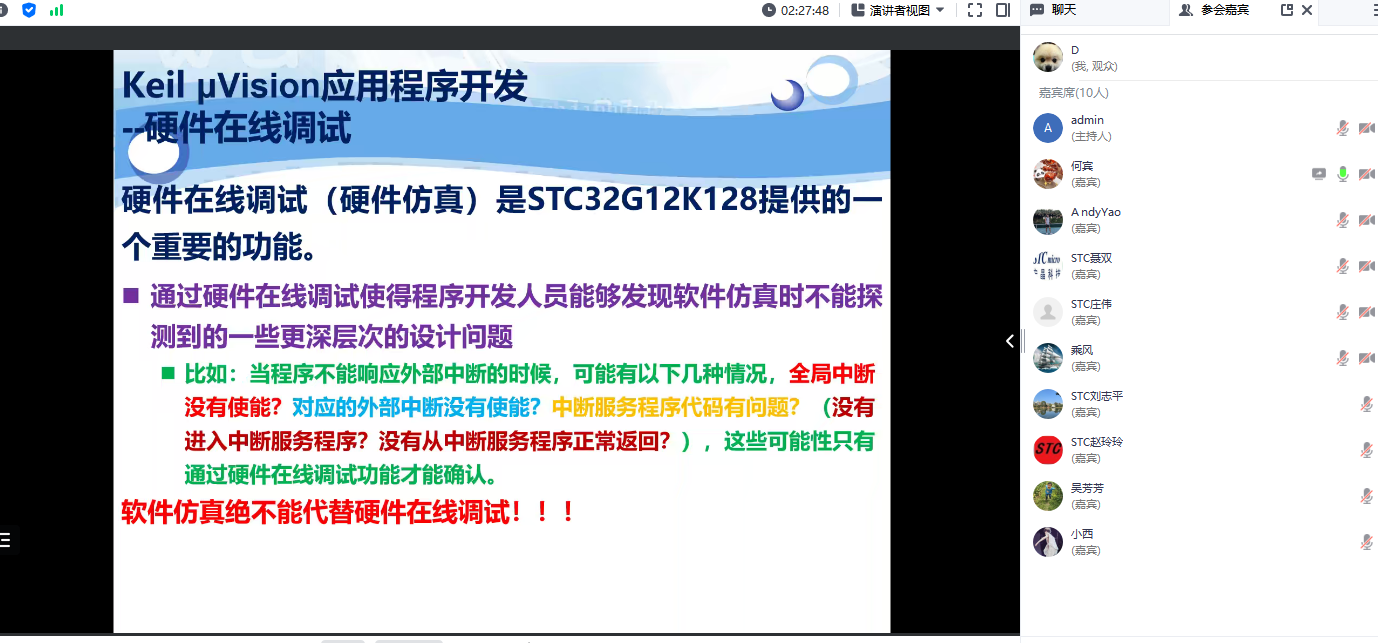1378x643 pixels.
Task: Click the meeting timer showing 02:27:48
Action: (x=795, y=10)
